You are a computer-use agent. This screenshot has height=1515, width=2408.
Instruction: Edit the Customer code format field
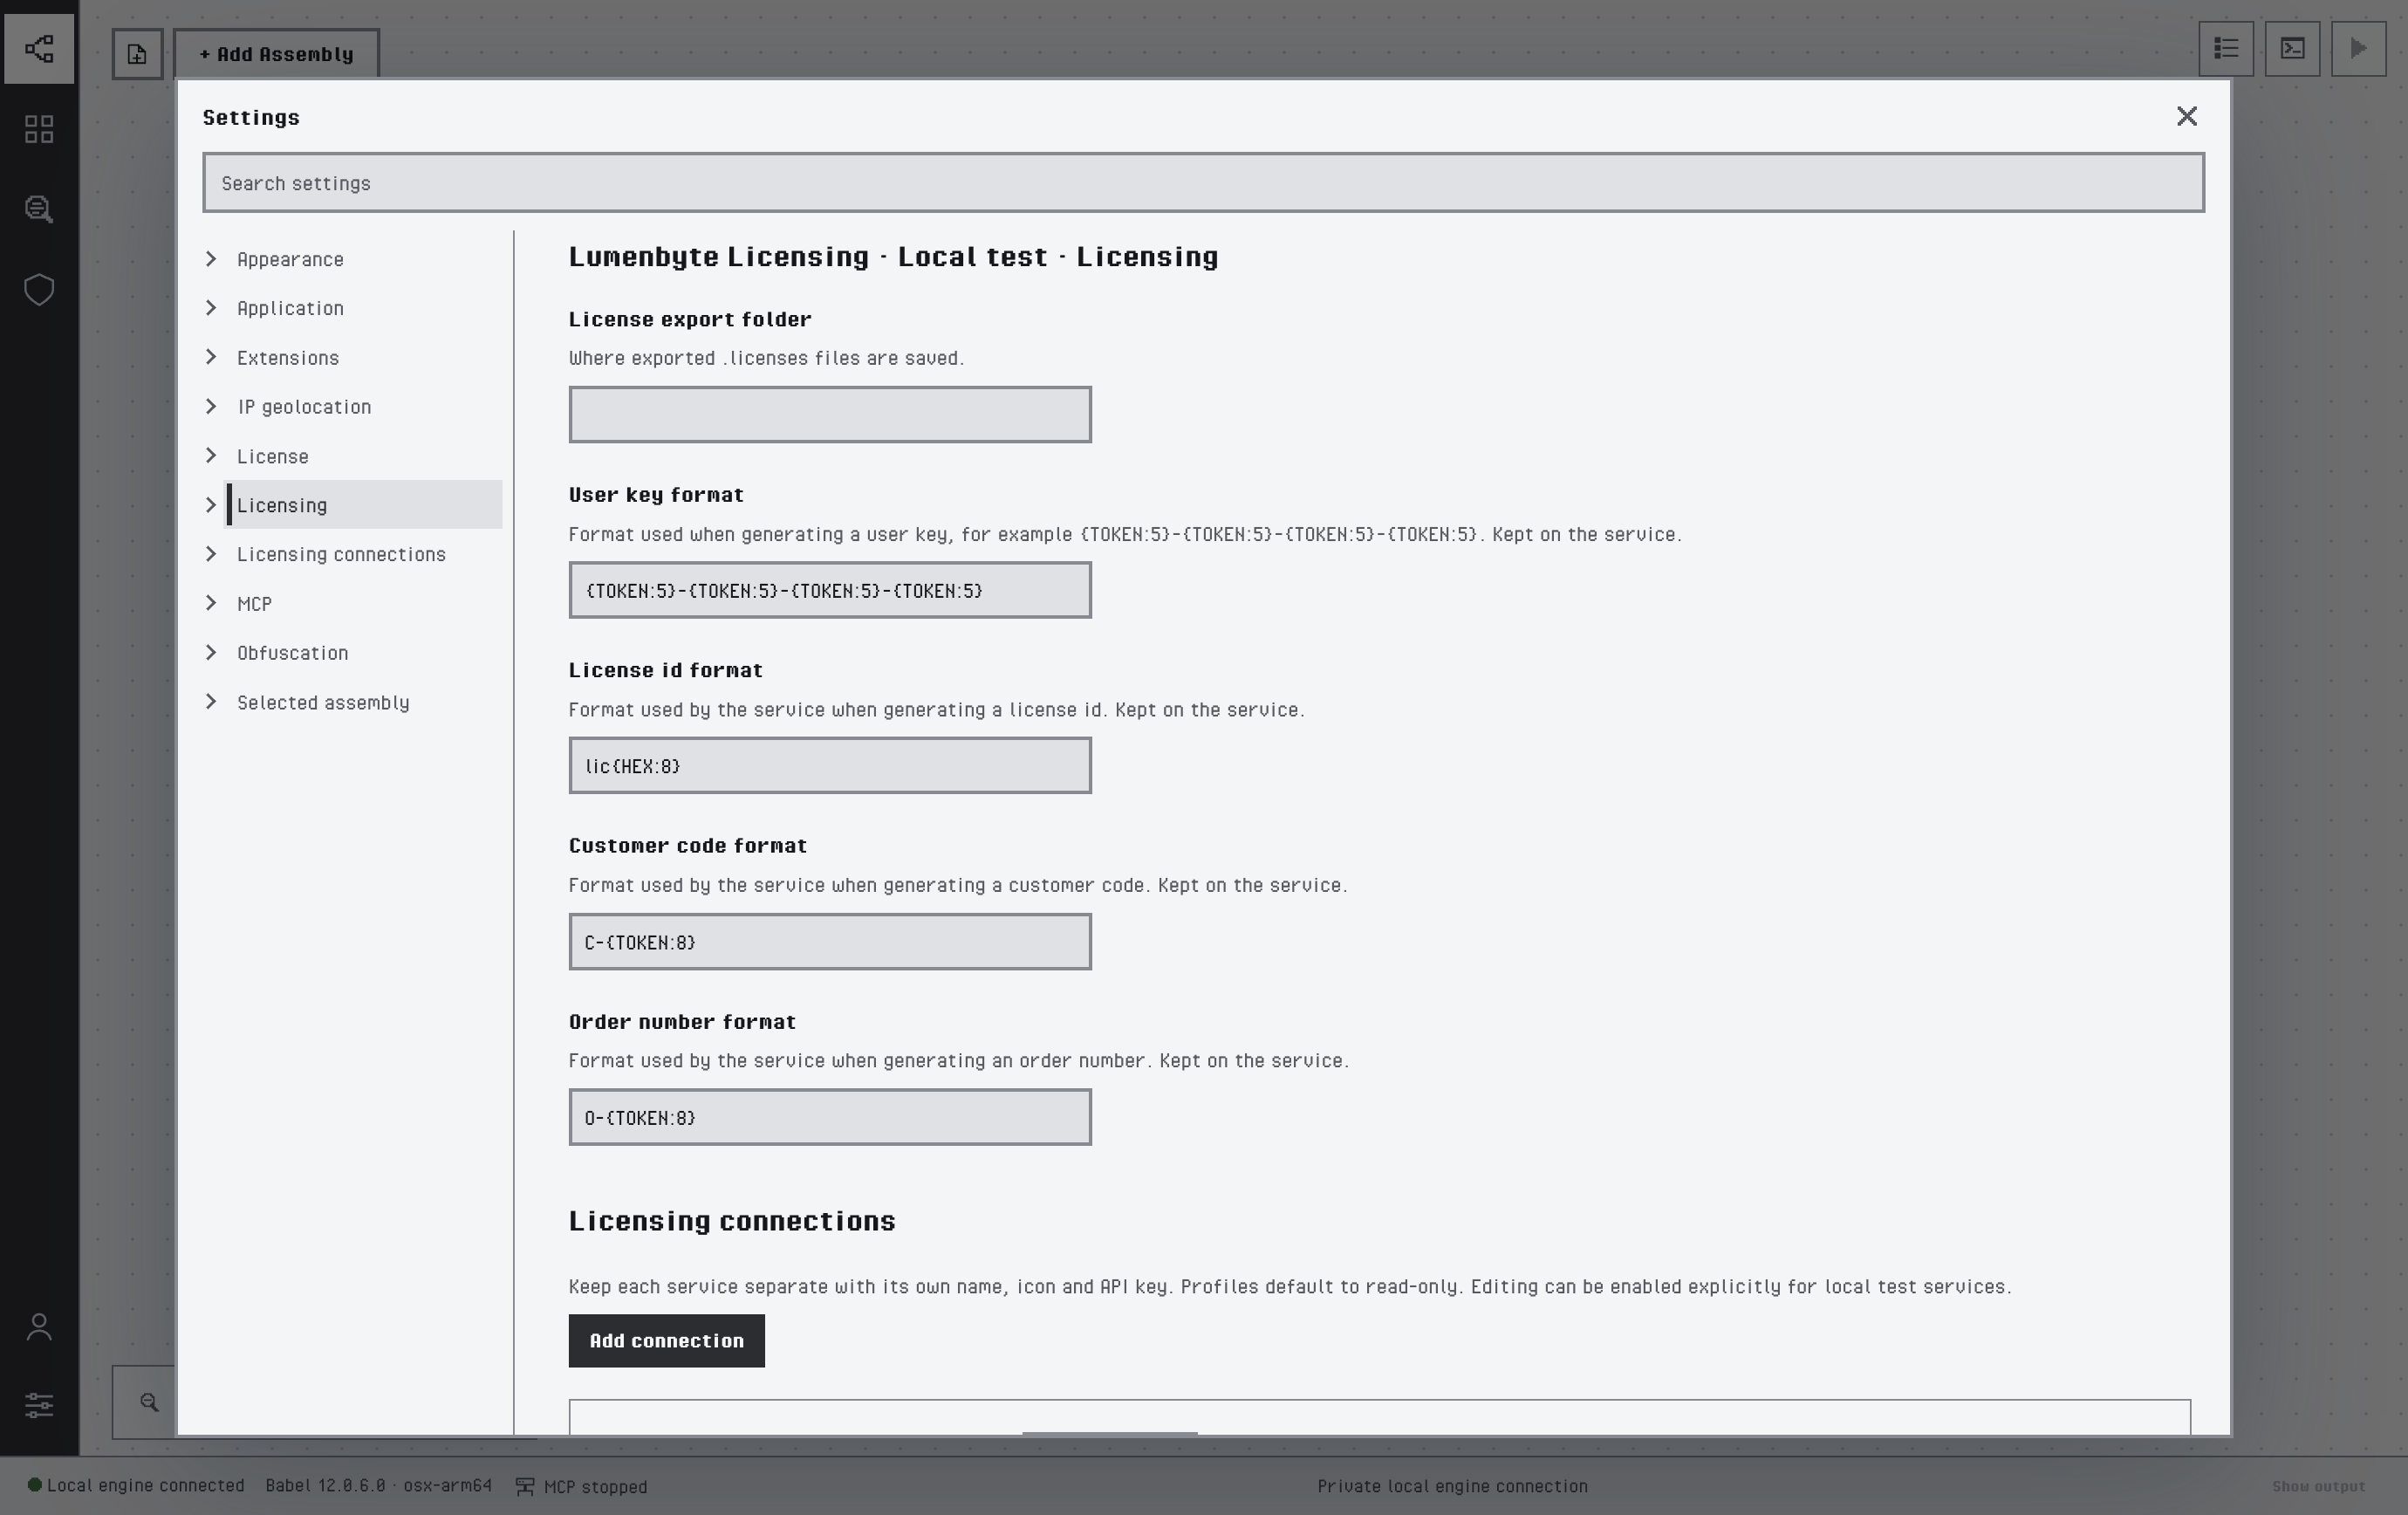point(830,941)
